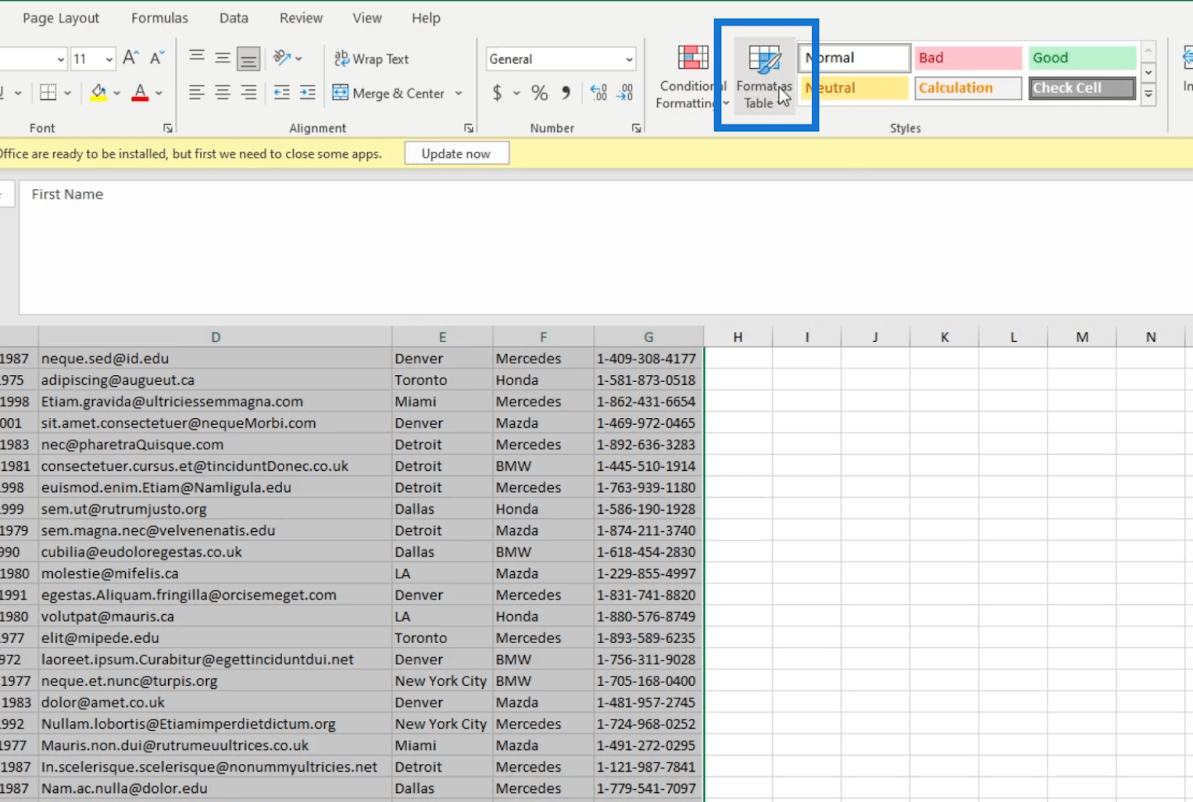Click Merge & Center button
Viewport: 1193px width, 802px height.
tap(389, 93)
